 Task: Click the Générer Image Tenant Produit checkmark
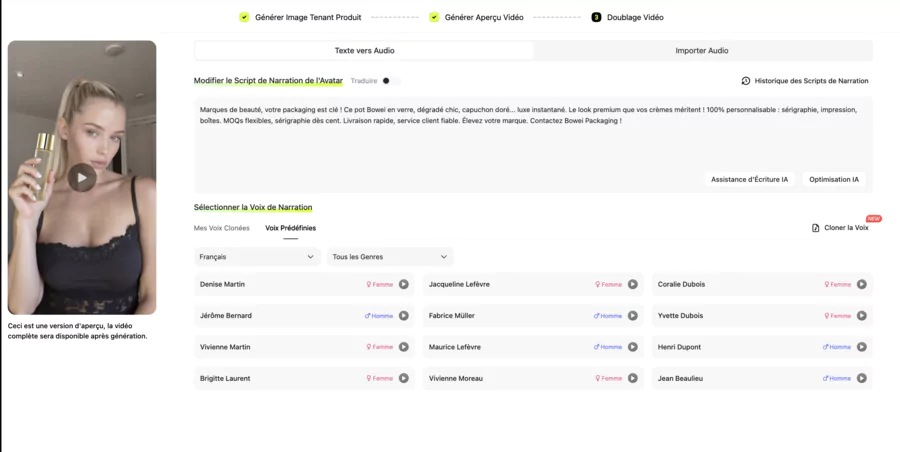click(245, 17)
